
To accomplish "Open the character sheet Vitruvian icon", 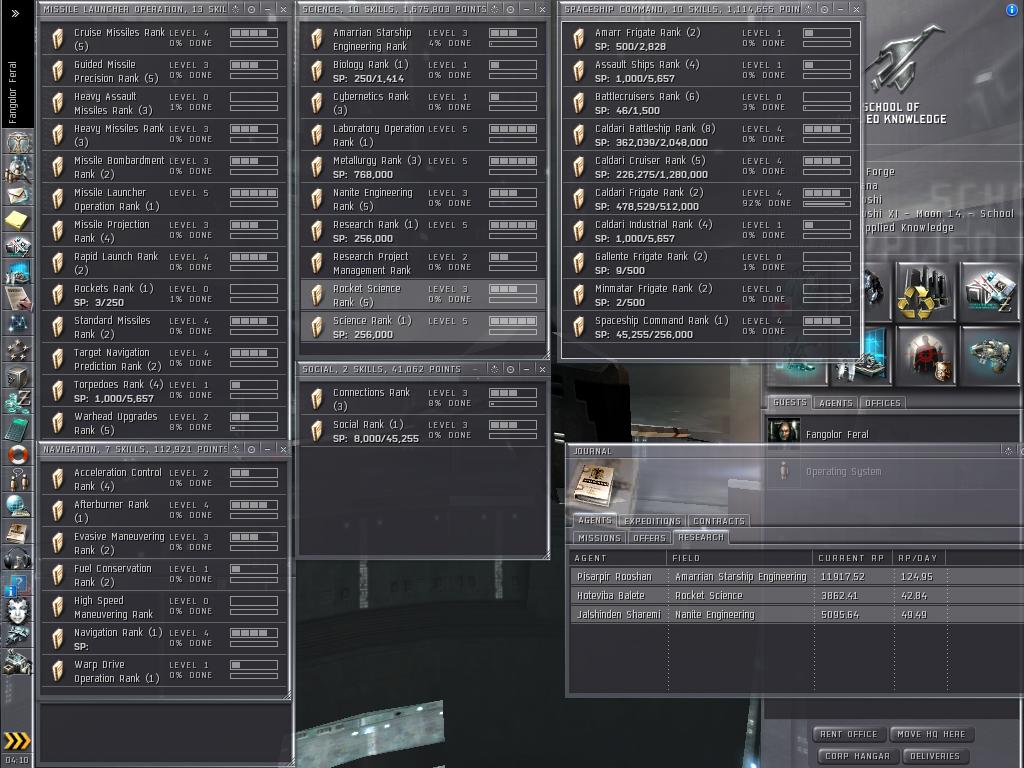I will pyautogui.click(x=18, y=142).
